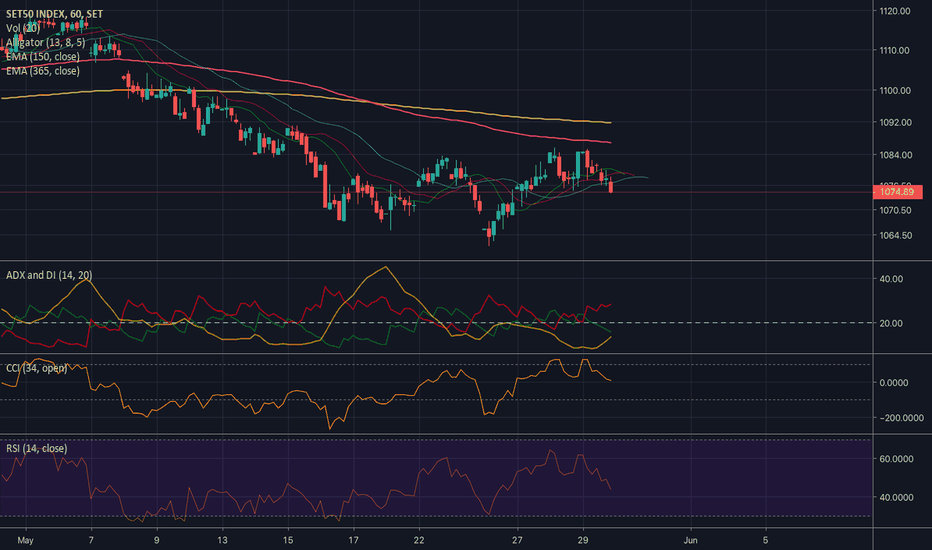Select the Alligator (13, 8, 5) indicator label
The image size is (932, 550).
pos(46,42)
